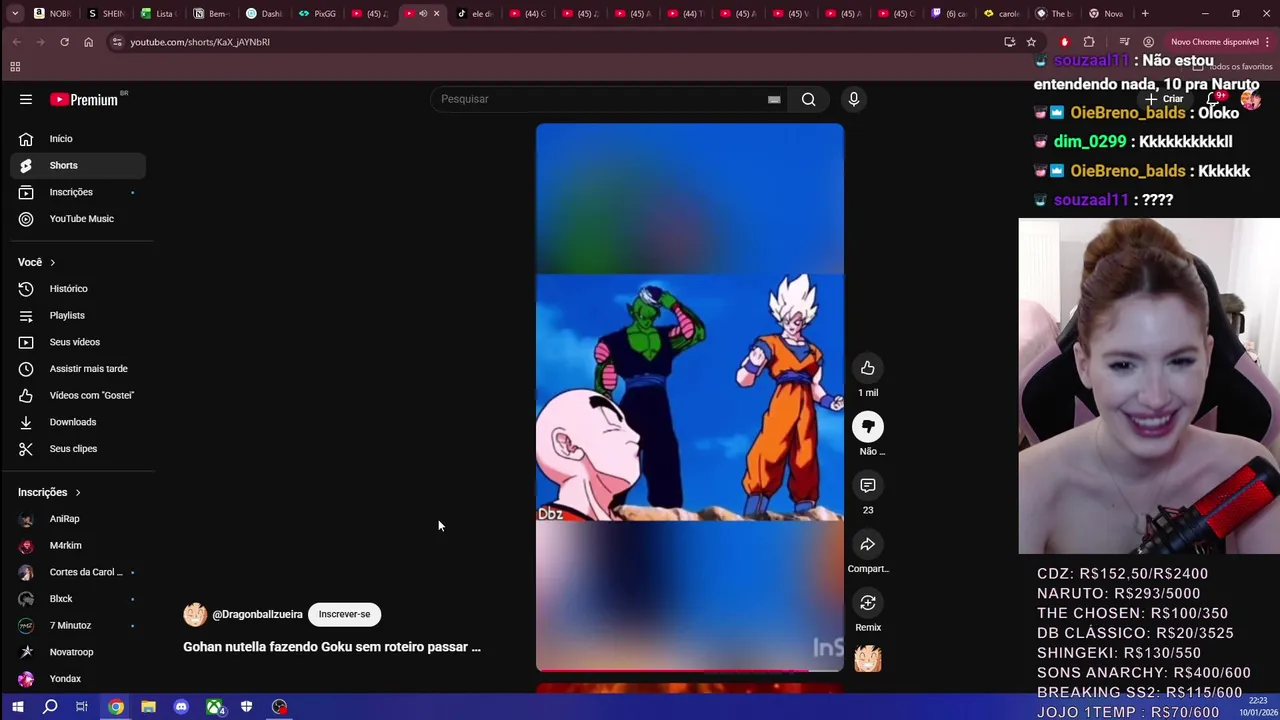Image resolution: width=1280 pixels, height=720 pixels.
Task: Open Assistir mais tarde list
Action: 78,369
